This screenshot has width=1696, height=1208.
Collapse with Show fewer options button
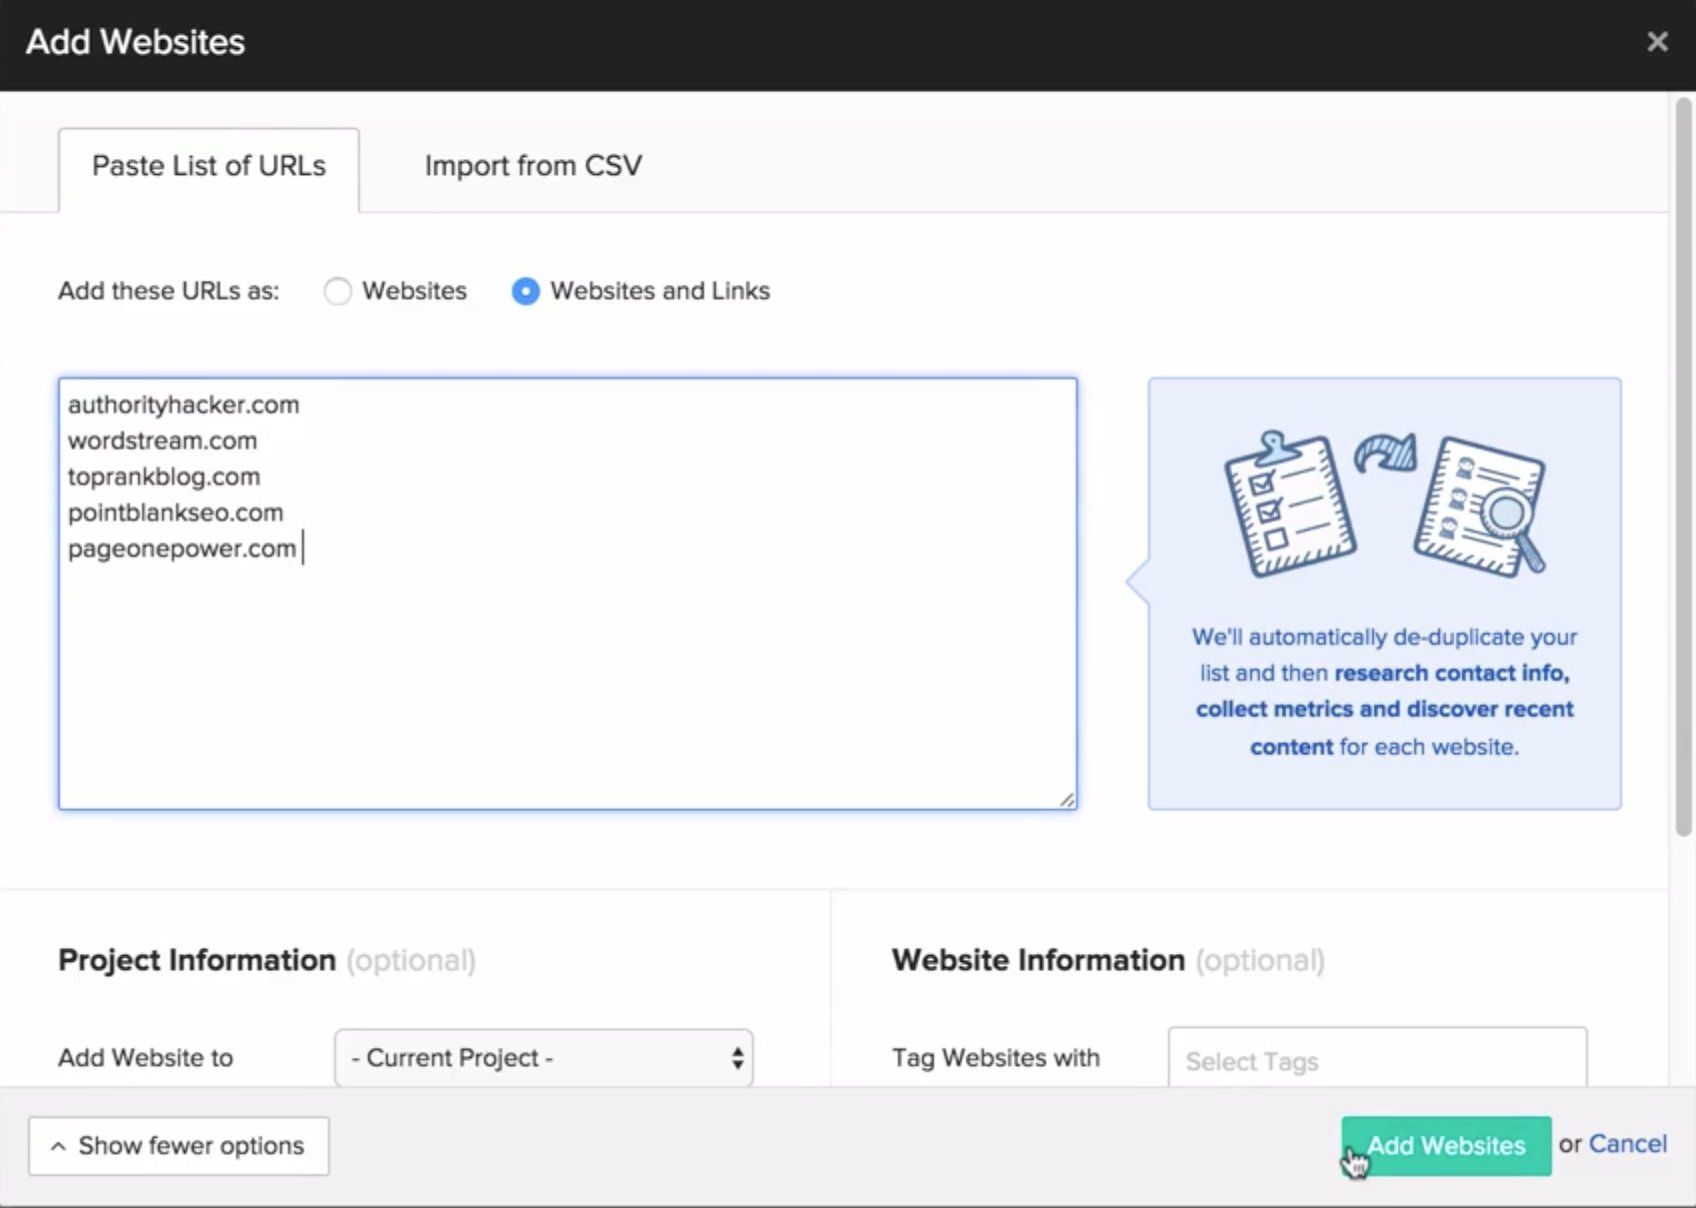[179, 1146]
